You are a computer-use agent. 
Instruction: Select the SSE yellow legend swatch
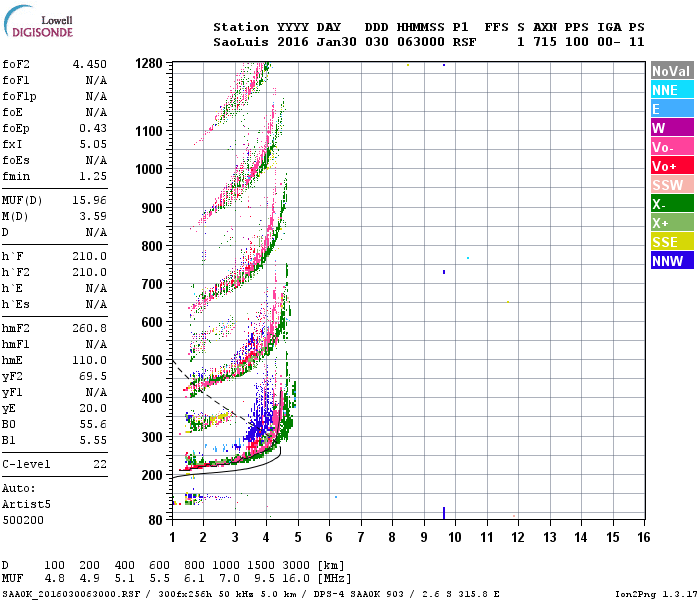point(672,242)
